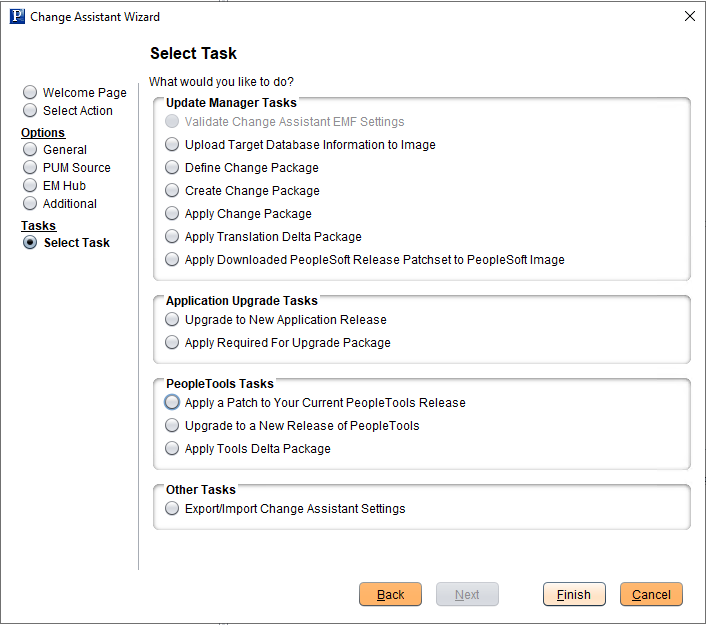This screenshot has height=625, width=706.
Task: Click the 'What would you like to do?' text
Action: click(222, 82)
